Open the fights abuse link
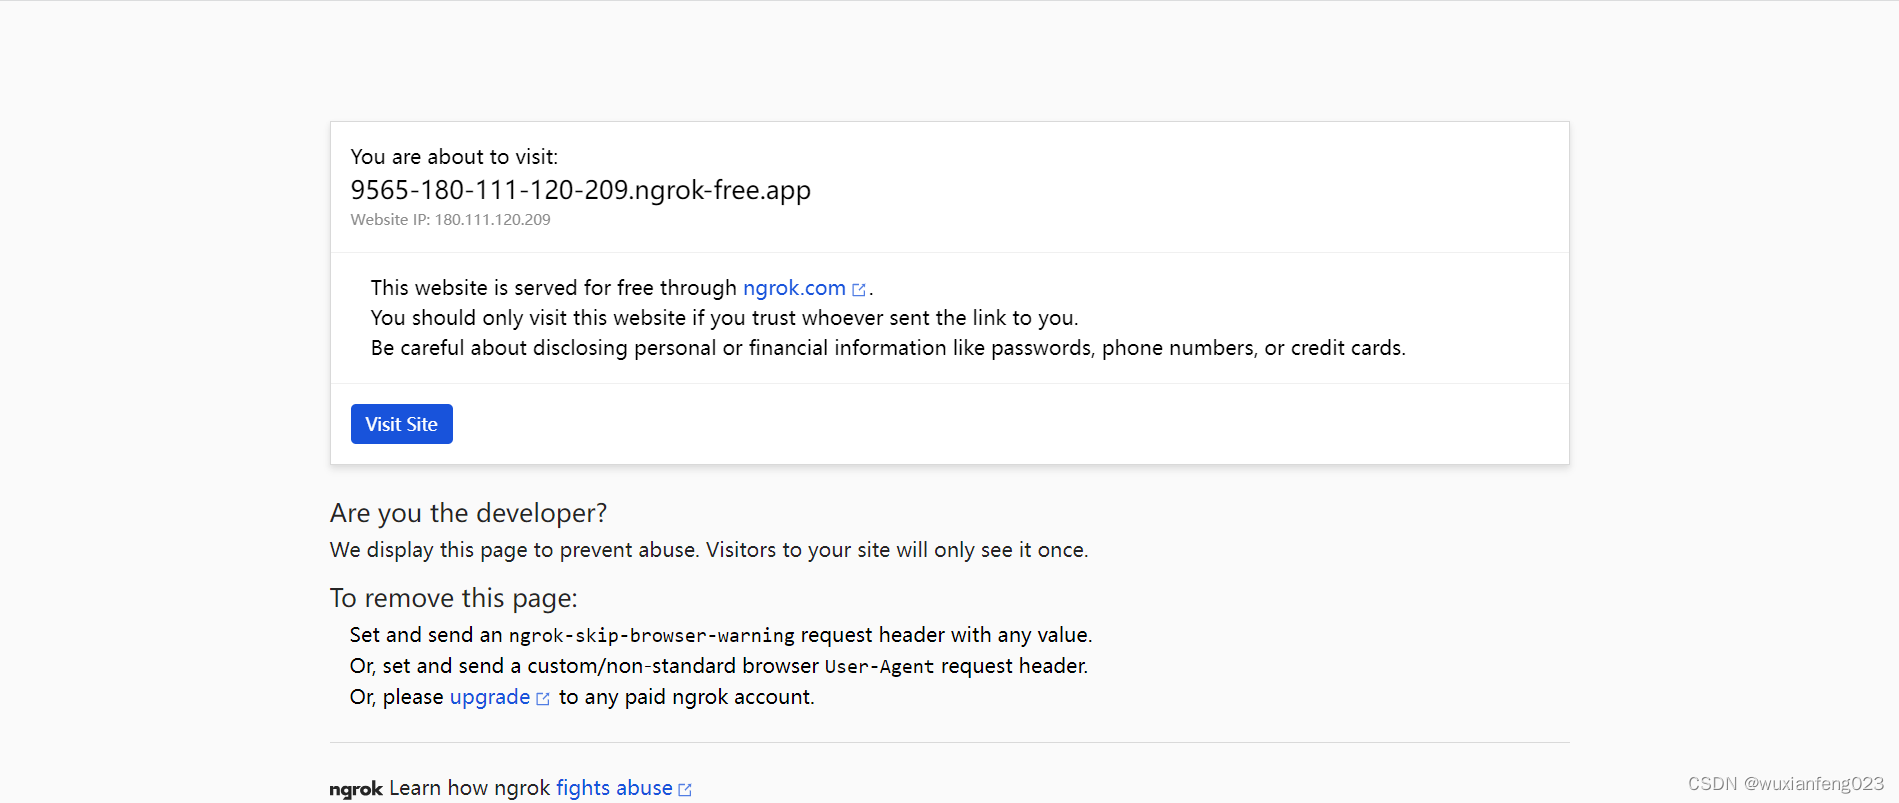This screenshot has width=1899, height=803. 614,788
